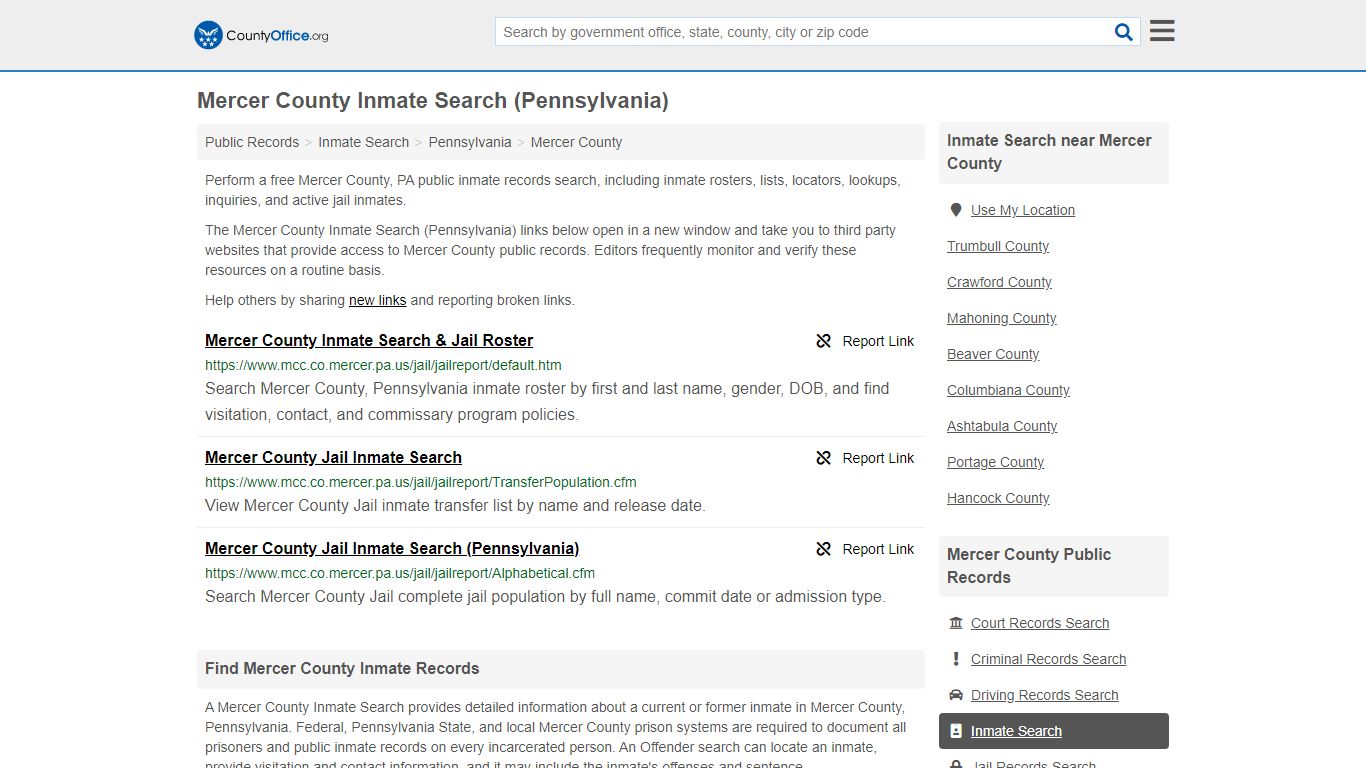Open Mercer County Jail Inmate Search link
The height and width of the screenshot is (768, 1366).
point(333,457)
